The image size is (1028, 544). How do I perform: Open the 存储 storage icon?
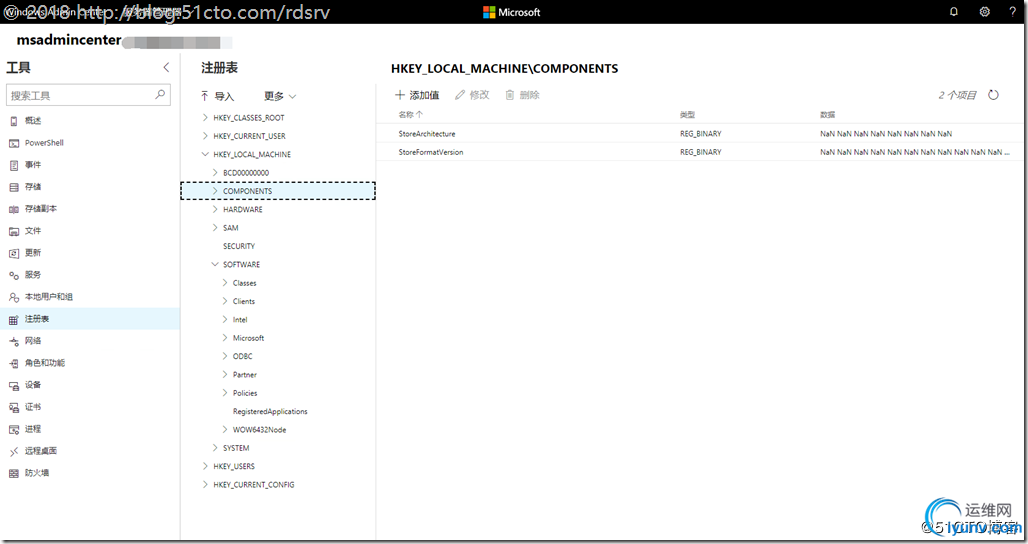pyautogui.click(x=14, y=187)
